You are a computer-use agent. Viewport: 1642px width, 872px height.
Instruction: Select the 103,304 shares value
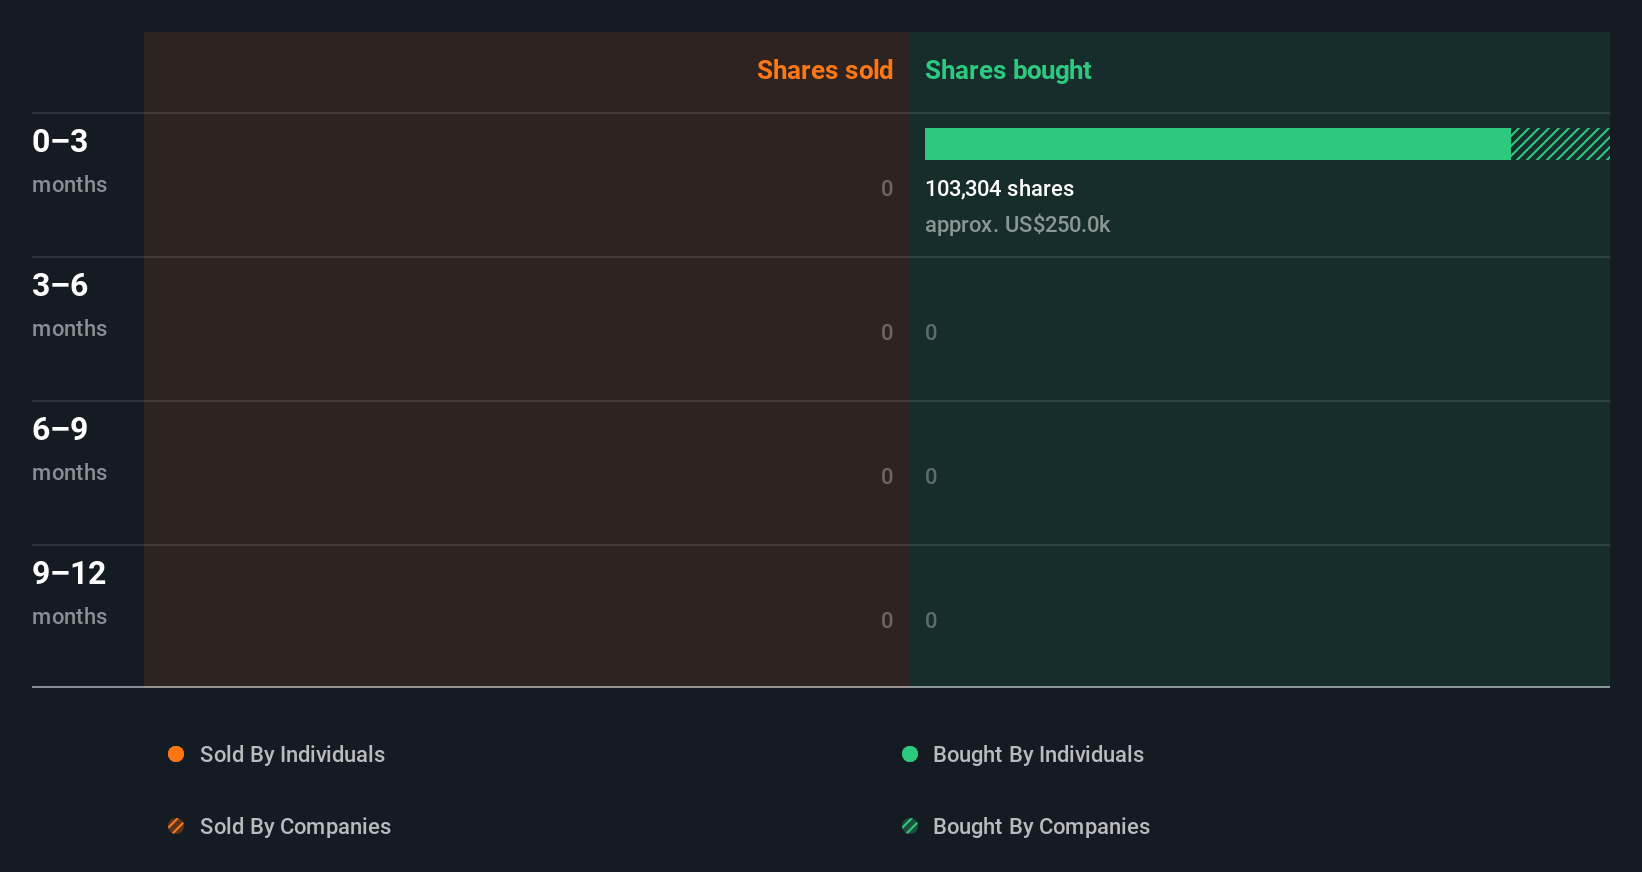point(999,188)
